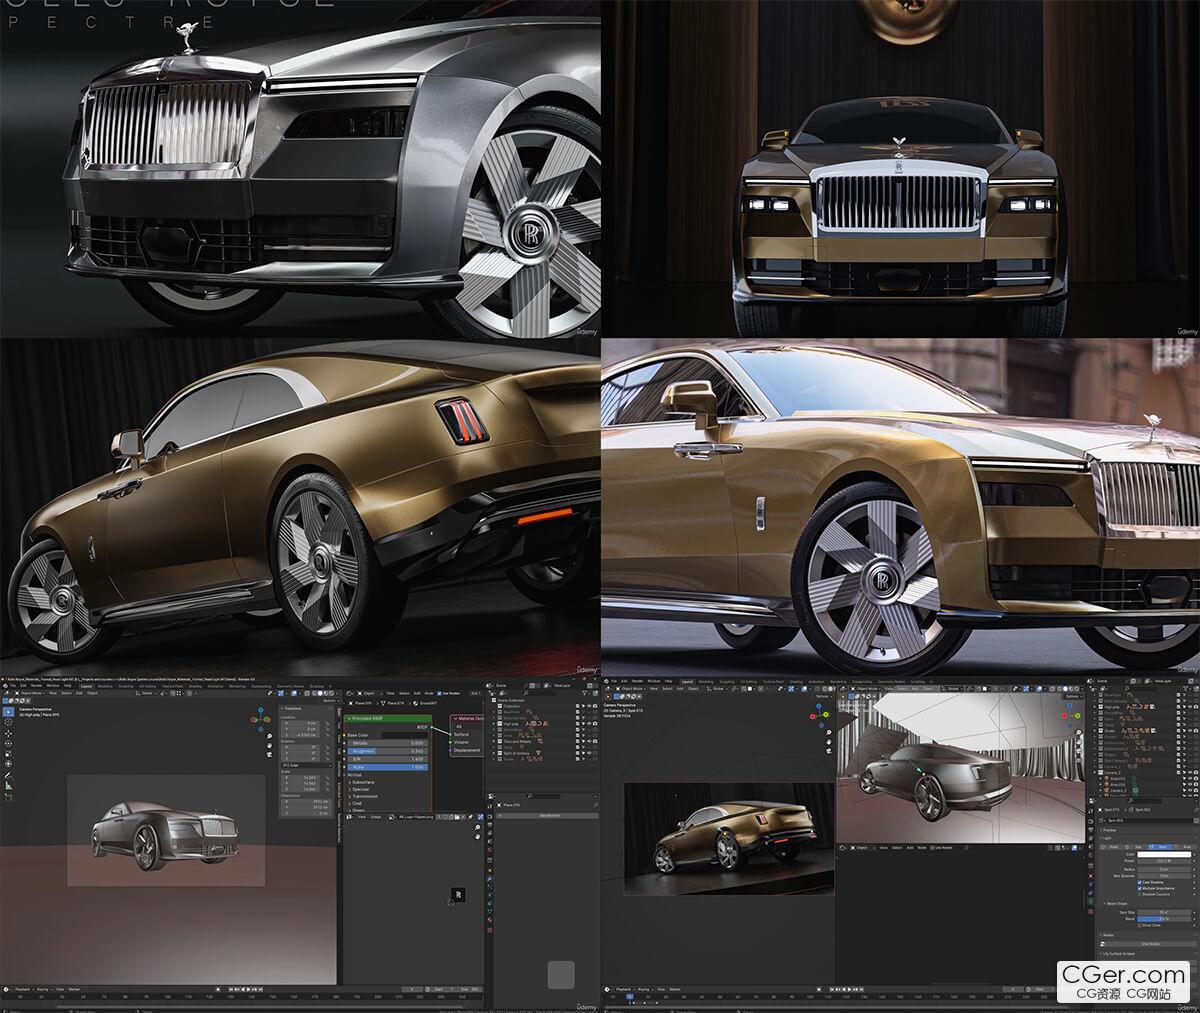Screen dimensions: 1200x1013
Task: Click the Spot Size value field
Action: 1166,913
